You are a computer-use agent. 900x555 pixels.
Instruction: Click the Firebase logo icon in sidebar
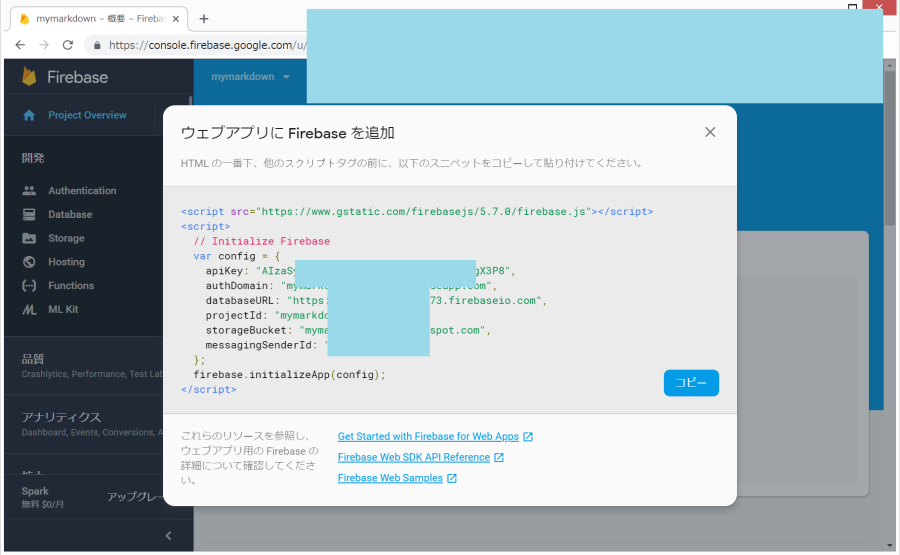click(x=30, y=77)
